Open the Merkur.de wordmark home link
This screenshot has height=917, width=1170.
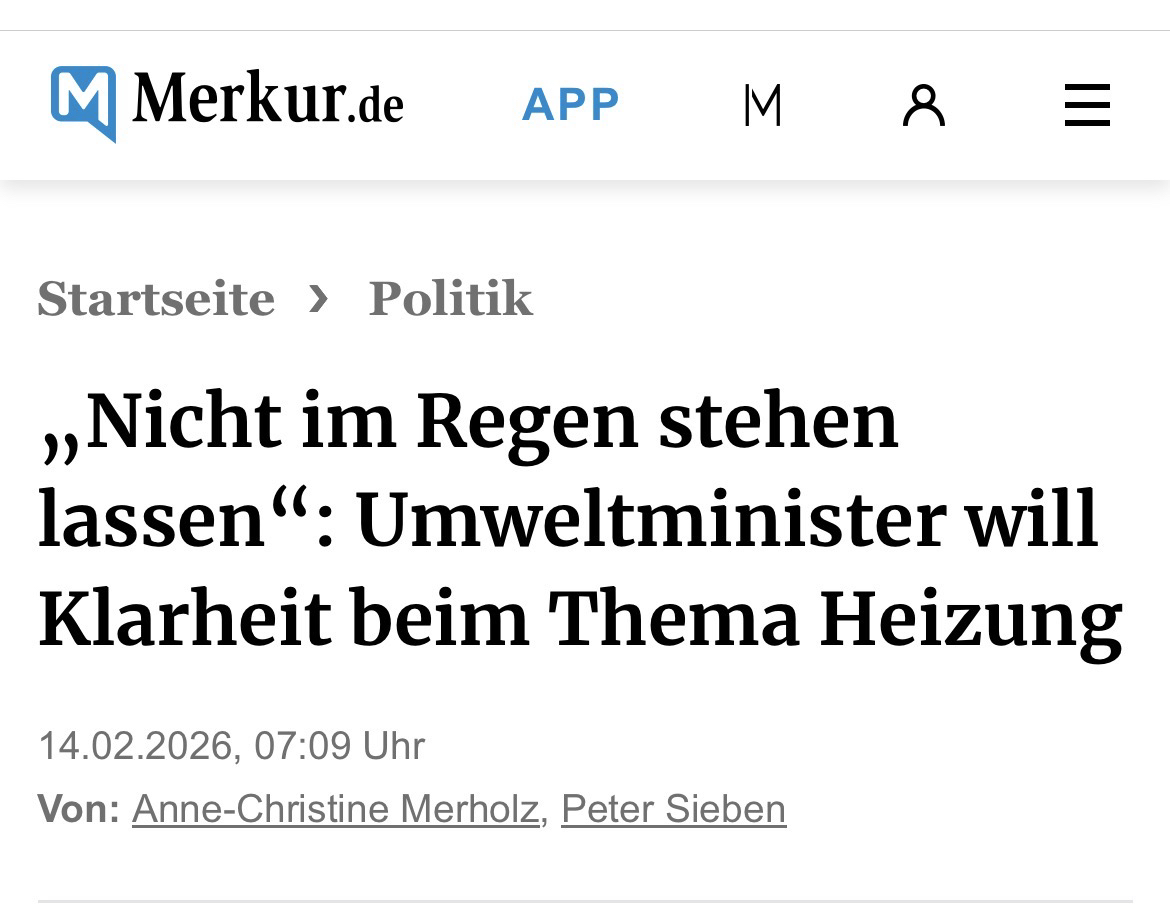268,103
